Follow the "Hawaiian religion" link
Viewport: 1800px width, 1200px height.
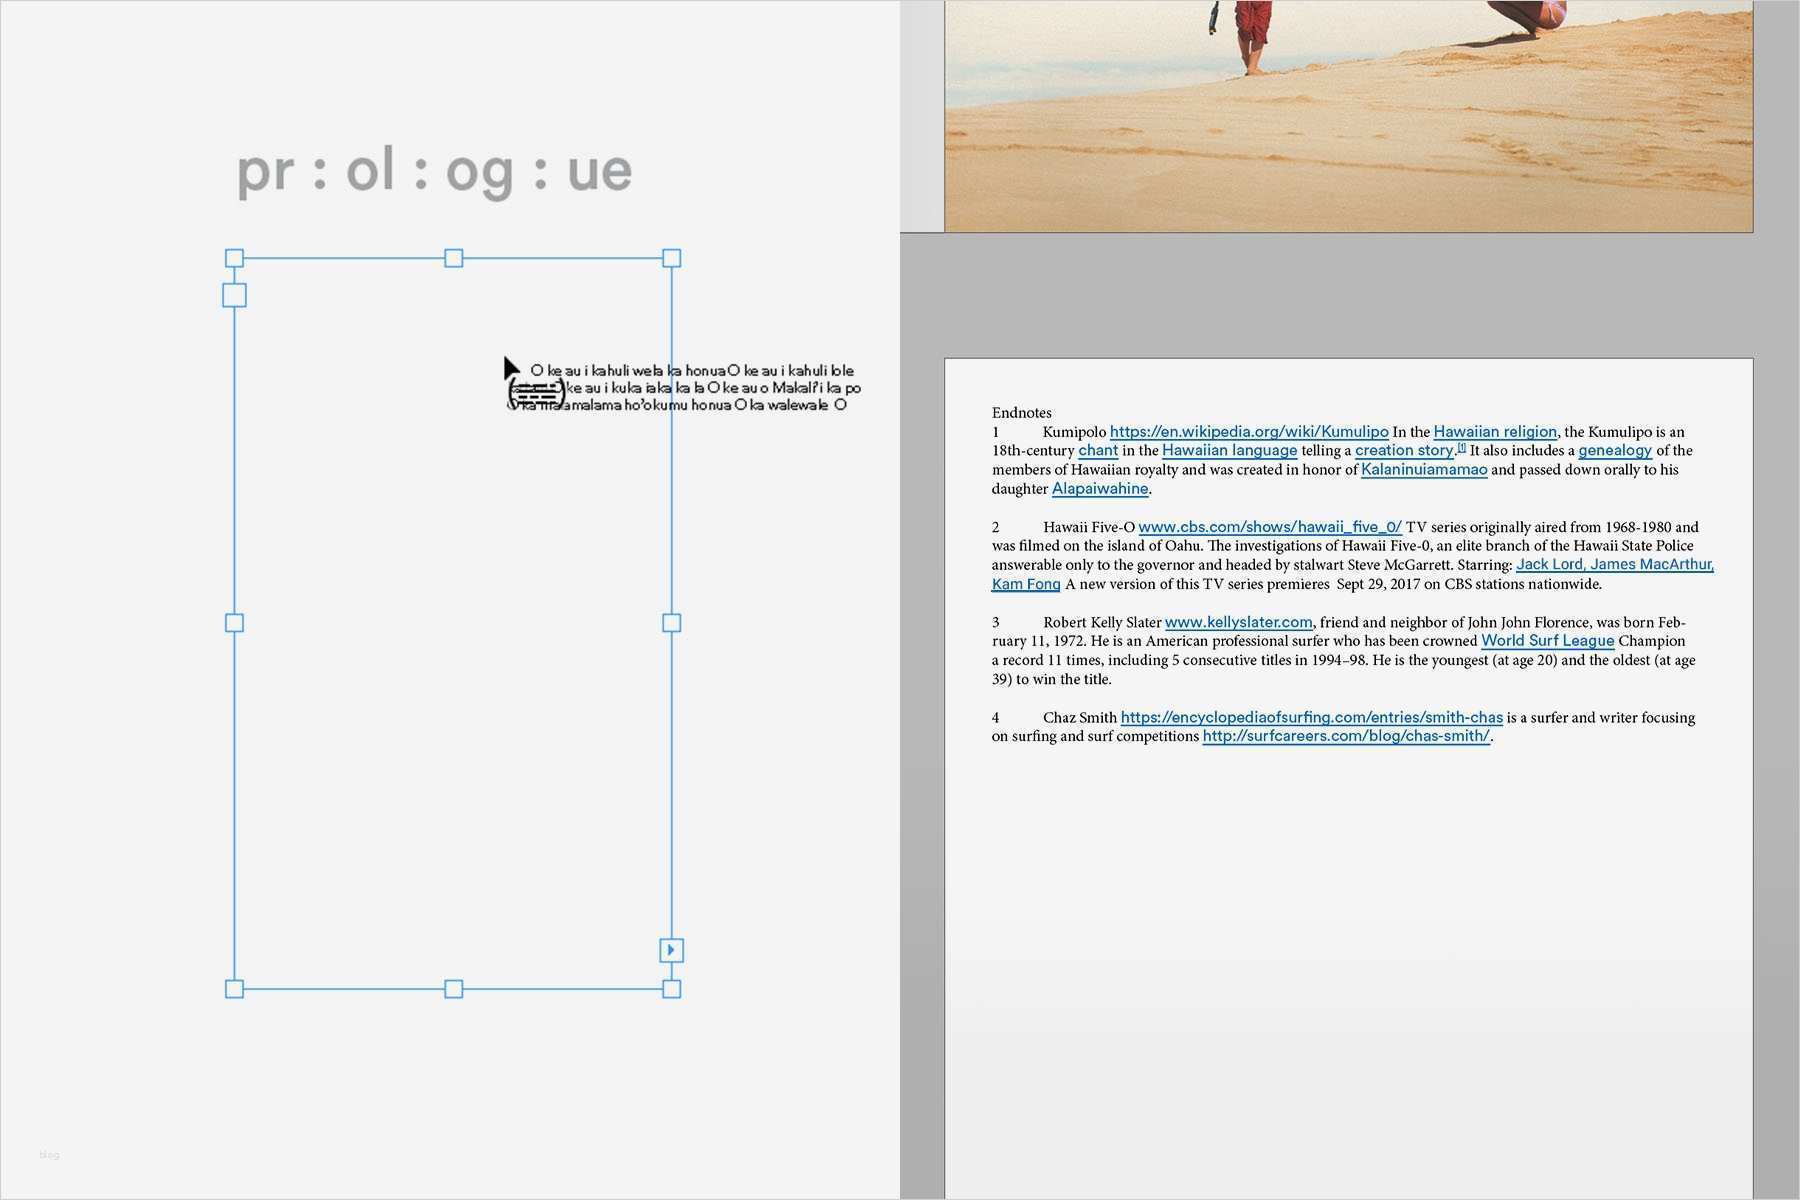(1495, 431)
